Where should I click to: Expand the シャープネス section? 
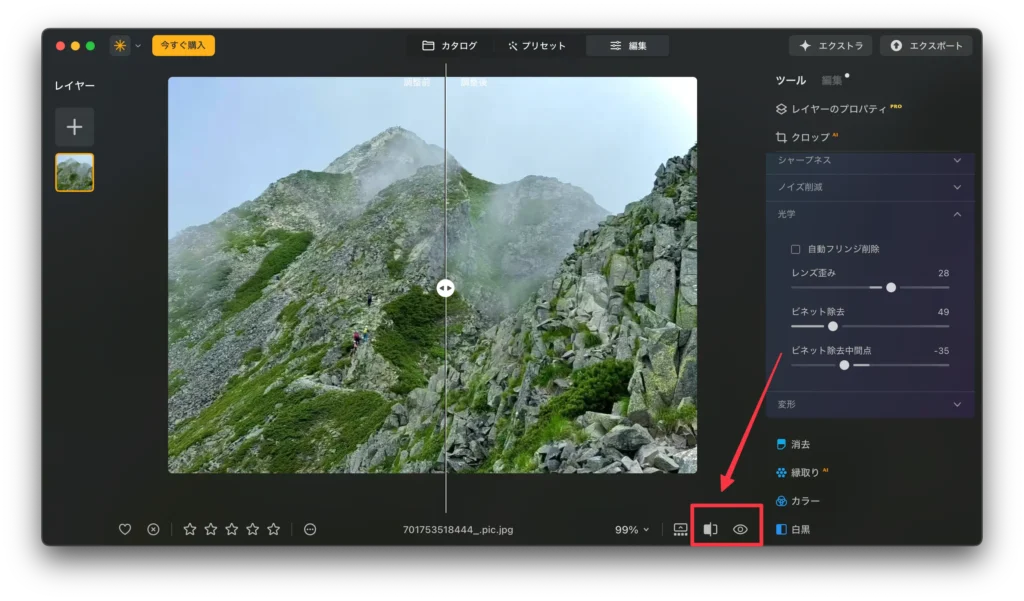[868, 160]
